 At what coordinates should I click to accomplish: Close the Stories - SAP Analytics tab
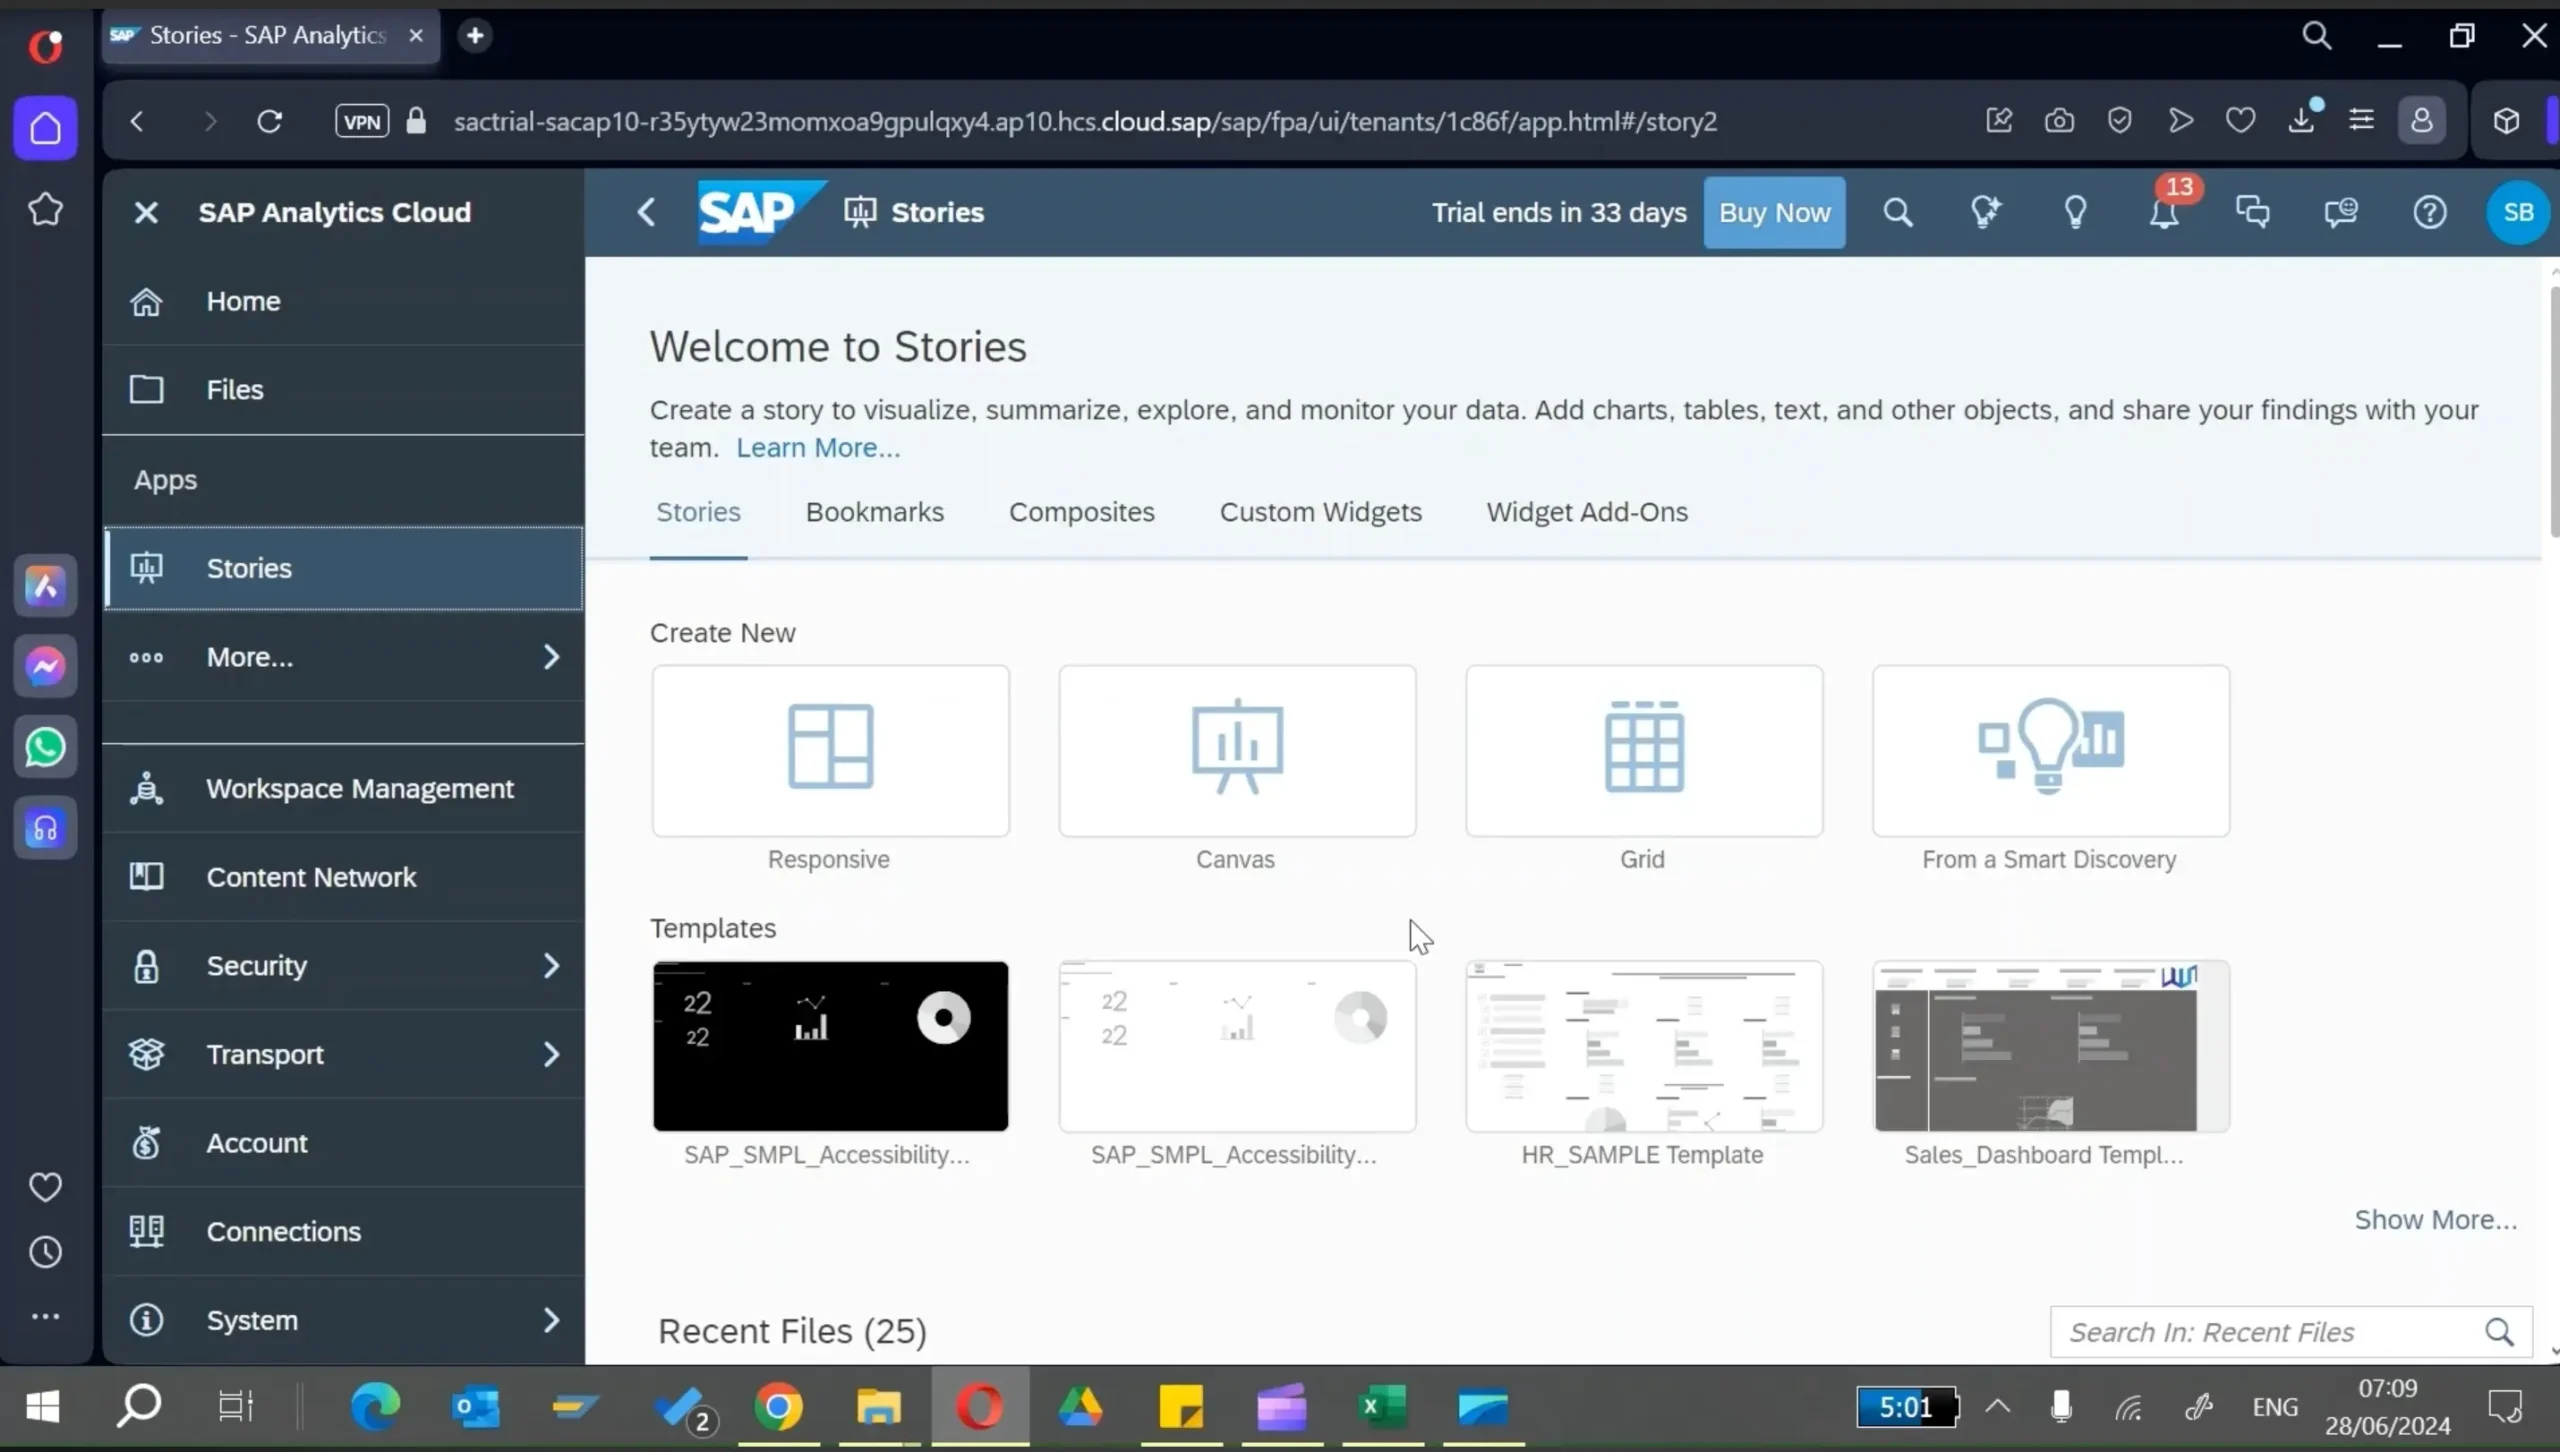tap(416, 36)
